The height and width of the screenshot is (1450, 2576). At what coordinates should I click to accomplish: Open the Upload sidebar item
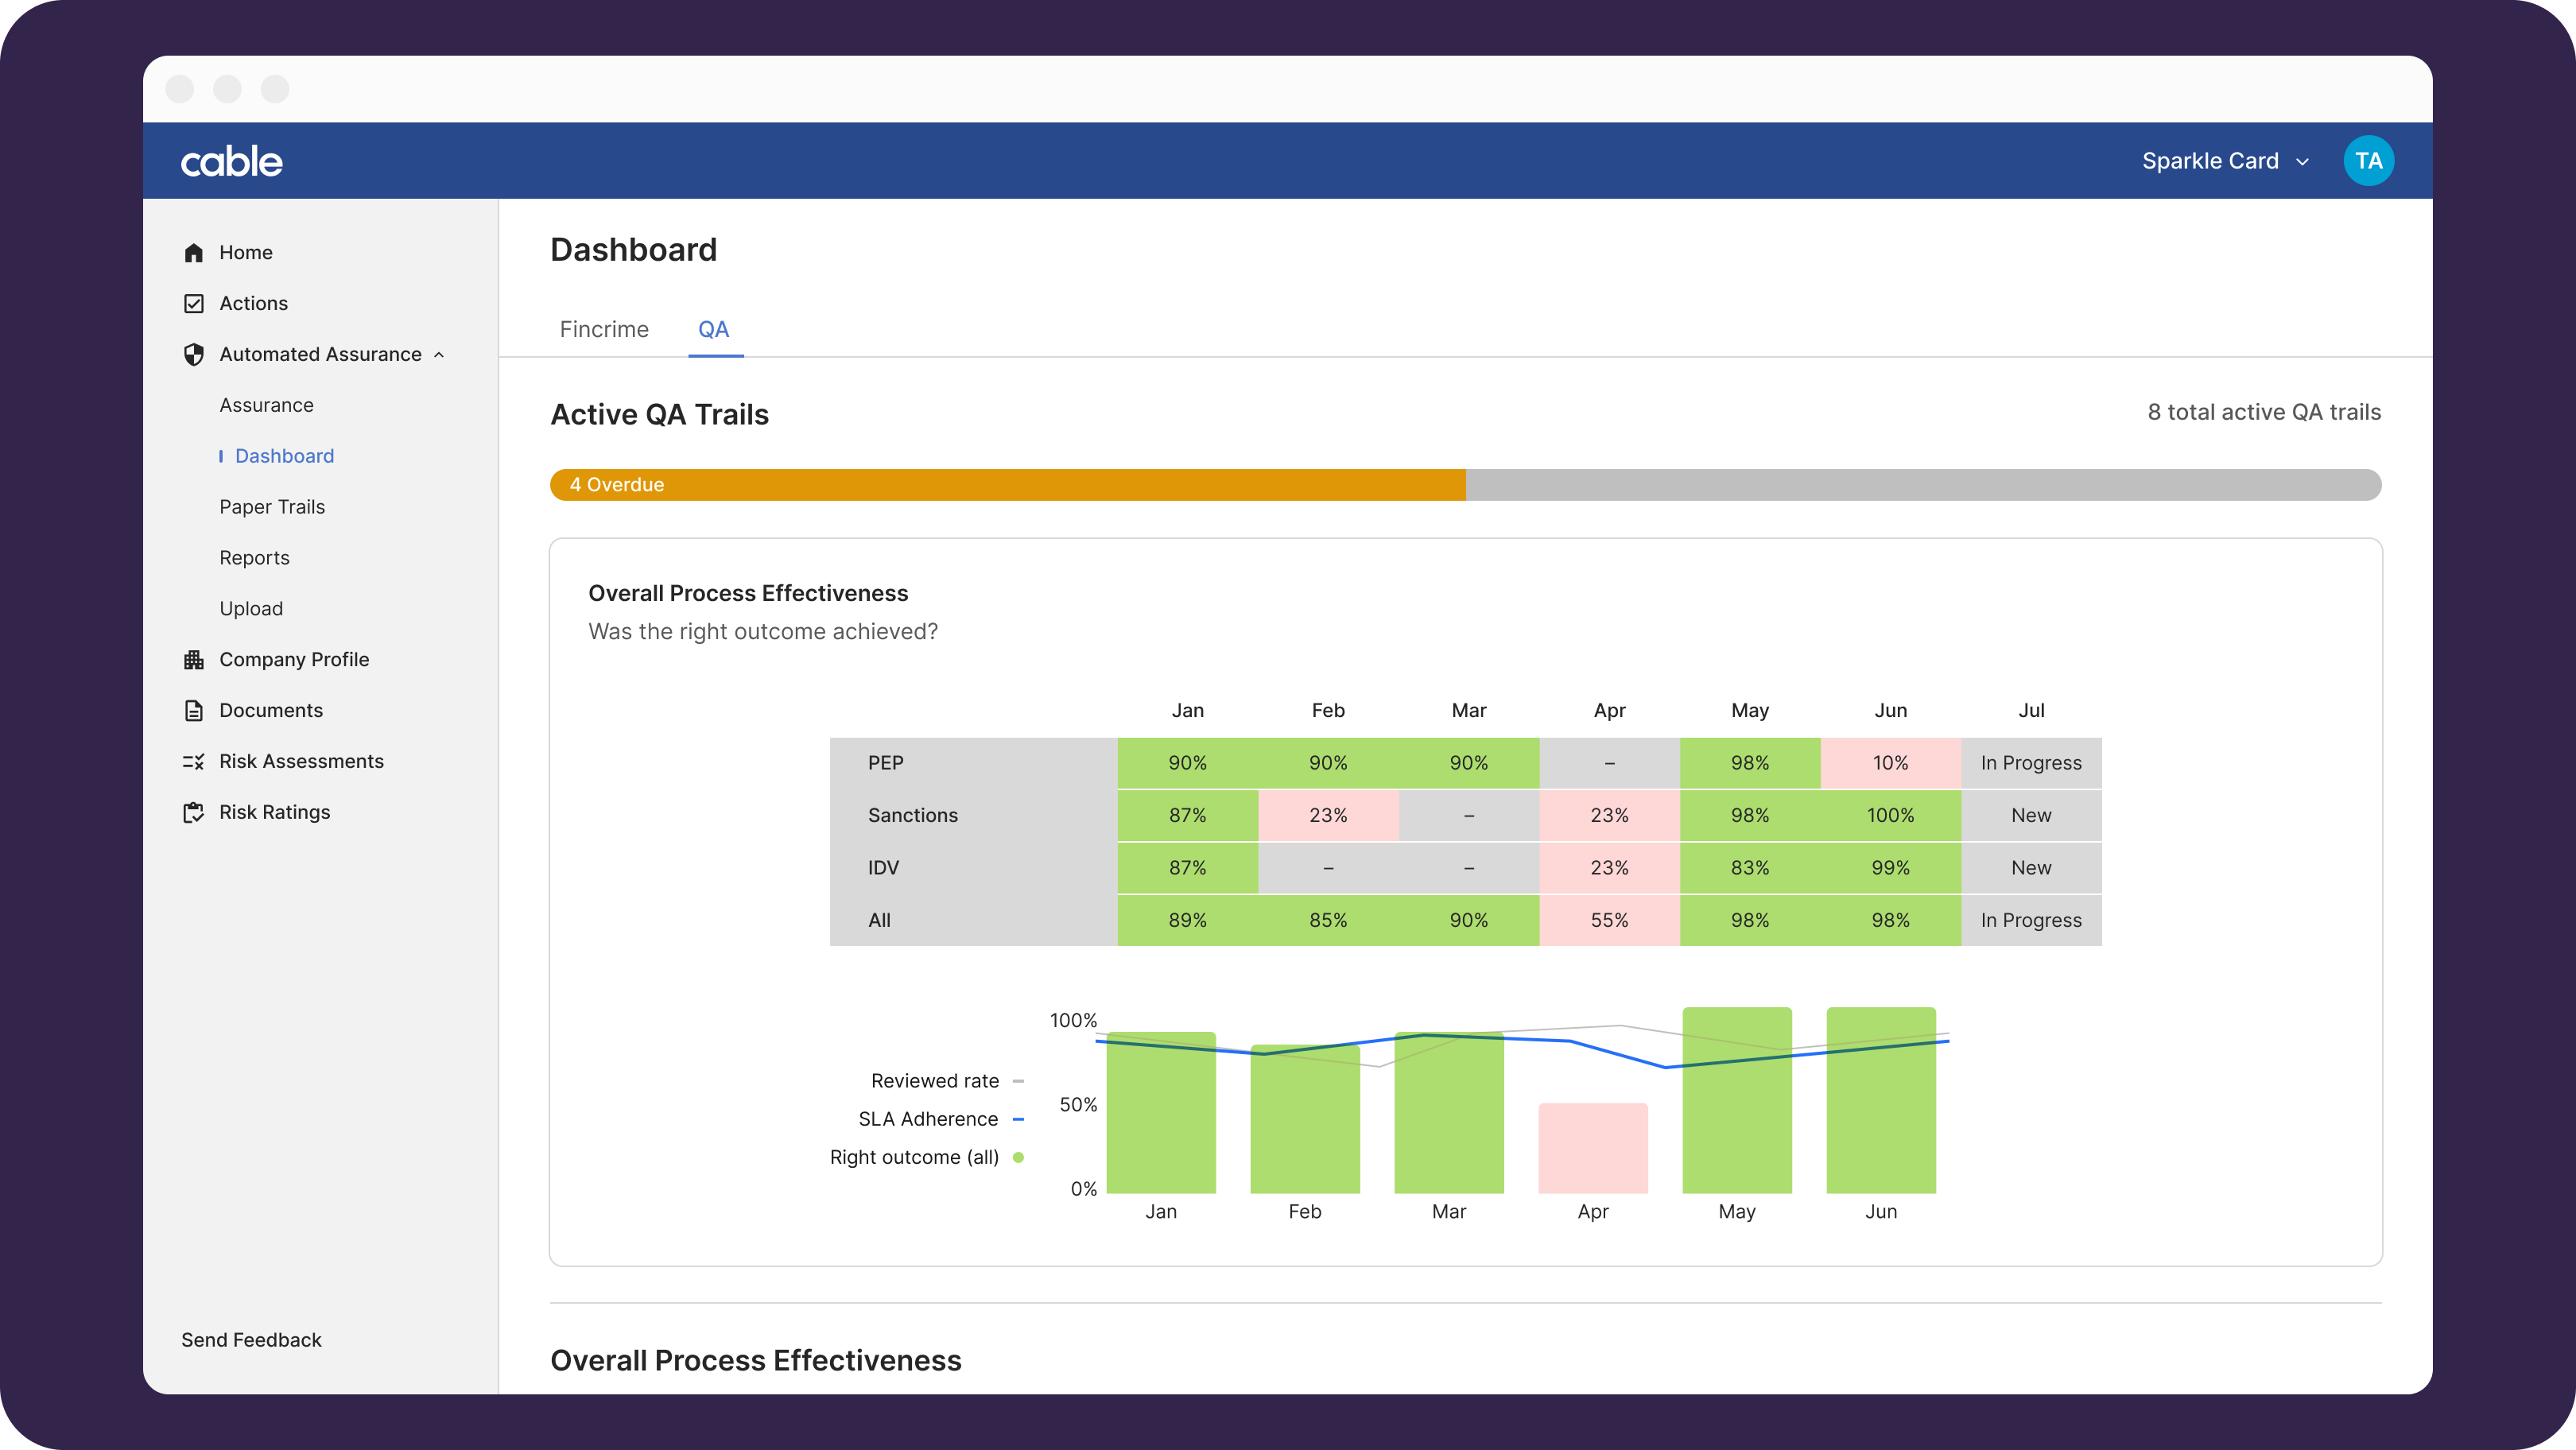coord(251,609)
